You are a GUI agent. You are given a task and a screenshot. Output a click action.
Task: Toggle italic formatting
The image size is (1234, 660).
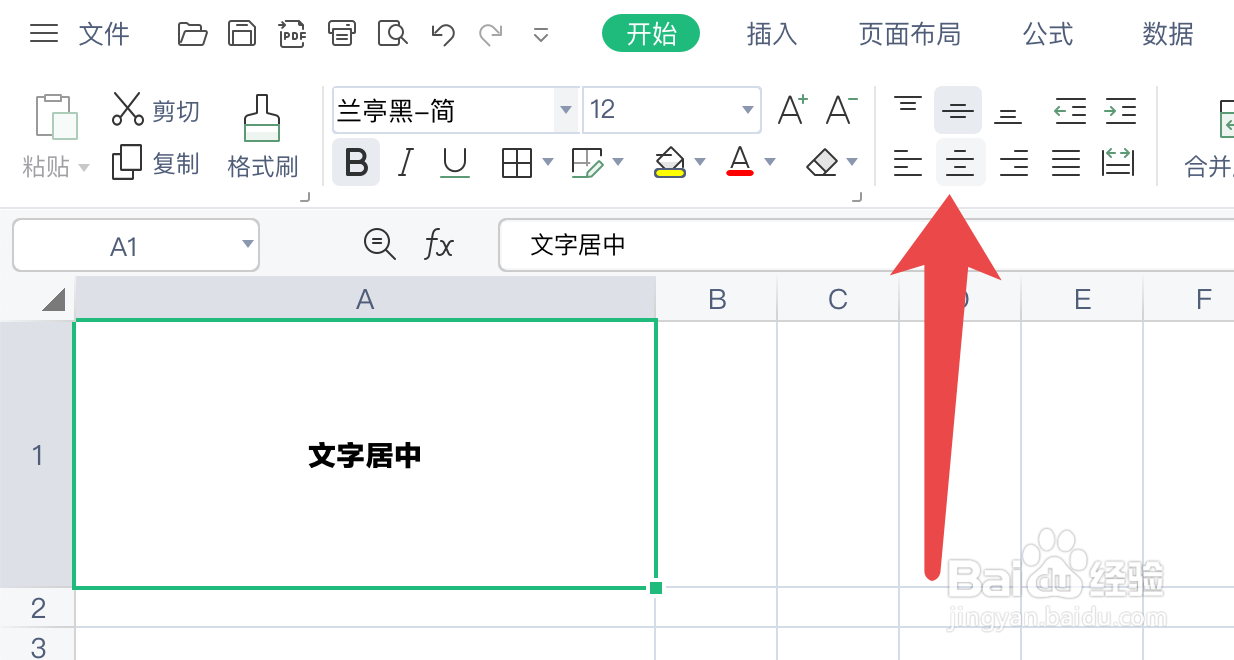click(405, 162)
